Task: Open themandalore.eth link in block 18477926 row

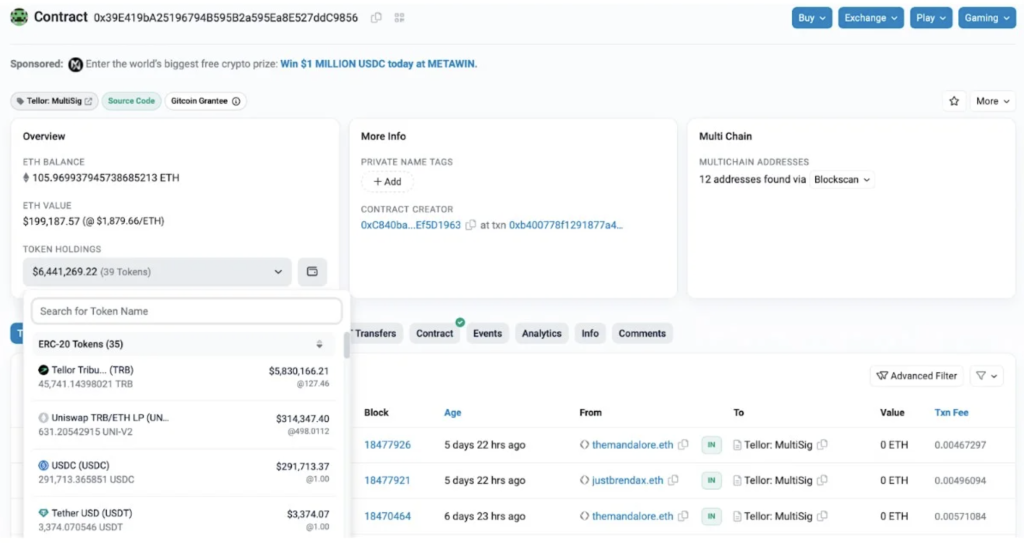Action: (x=632, y=445)
